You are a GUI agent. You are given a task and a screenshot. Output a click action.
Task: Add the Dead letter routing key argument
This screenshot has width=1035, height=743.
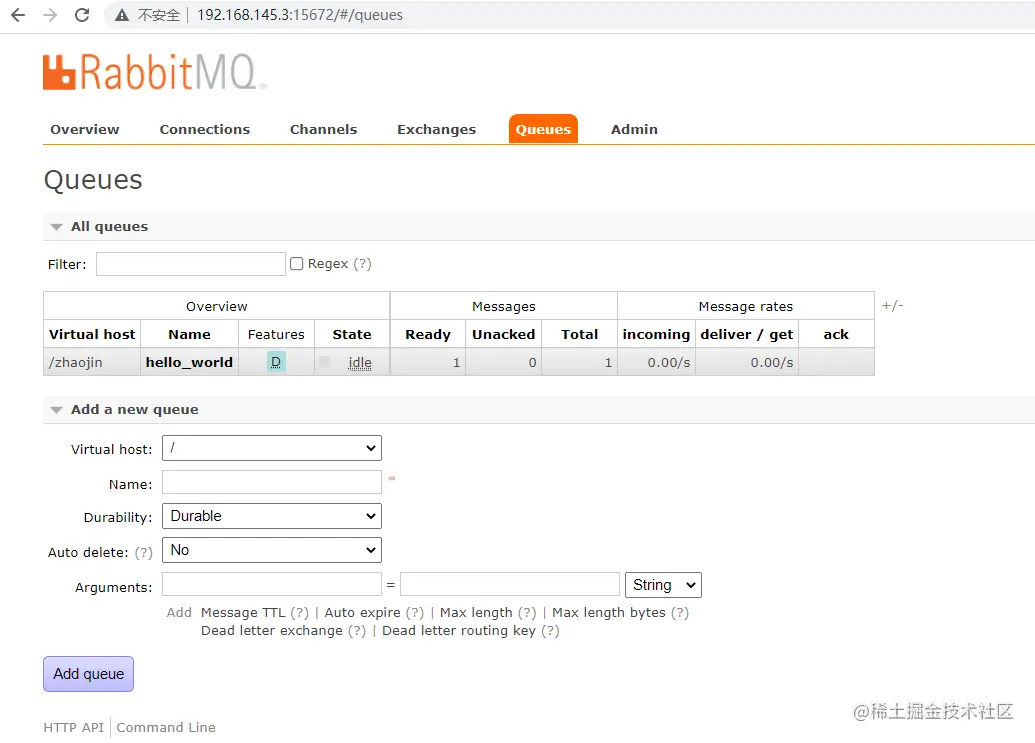coord(459,630)
